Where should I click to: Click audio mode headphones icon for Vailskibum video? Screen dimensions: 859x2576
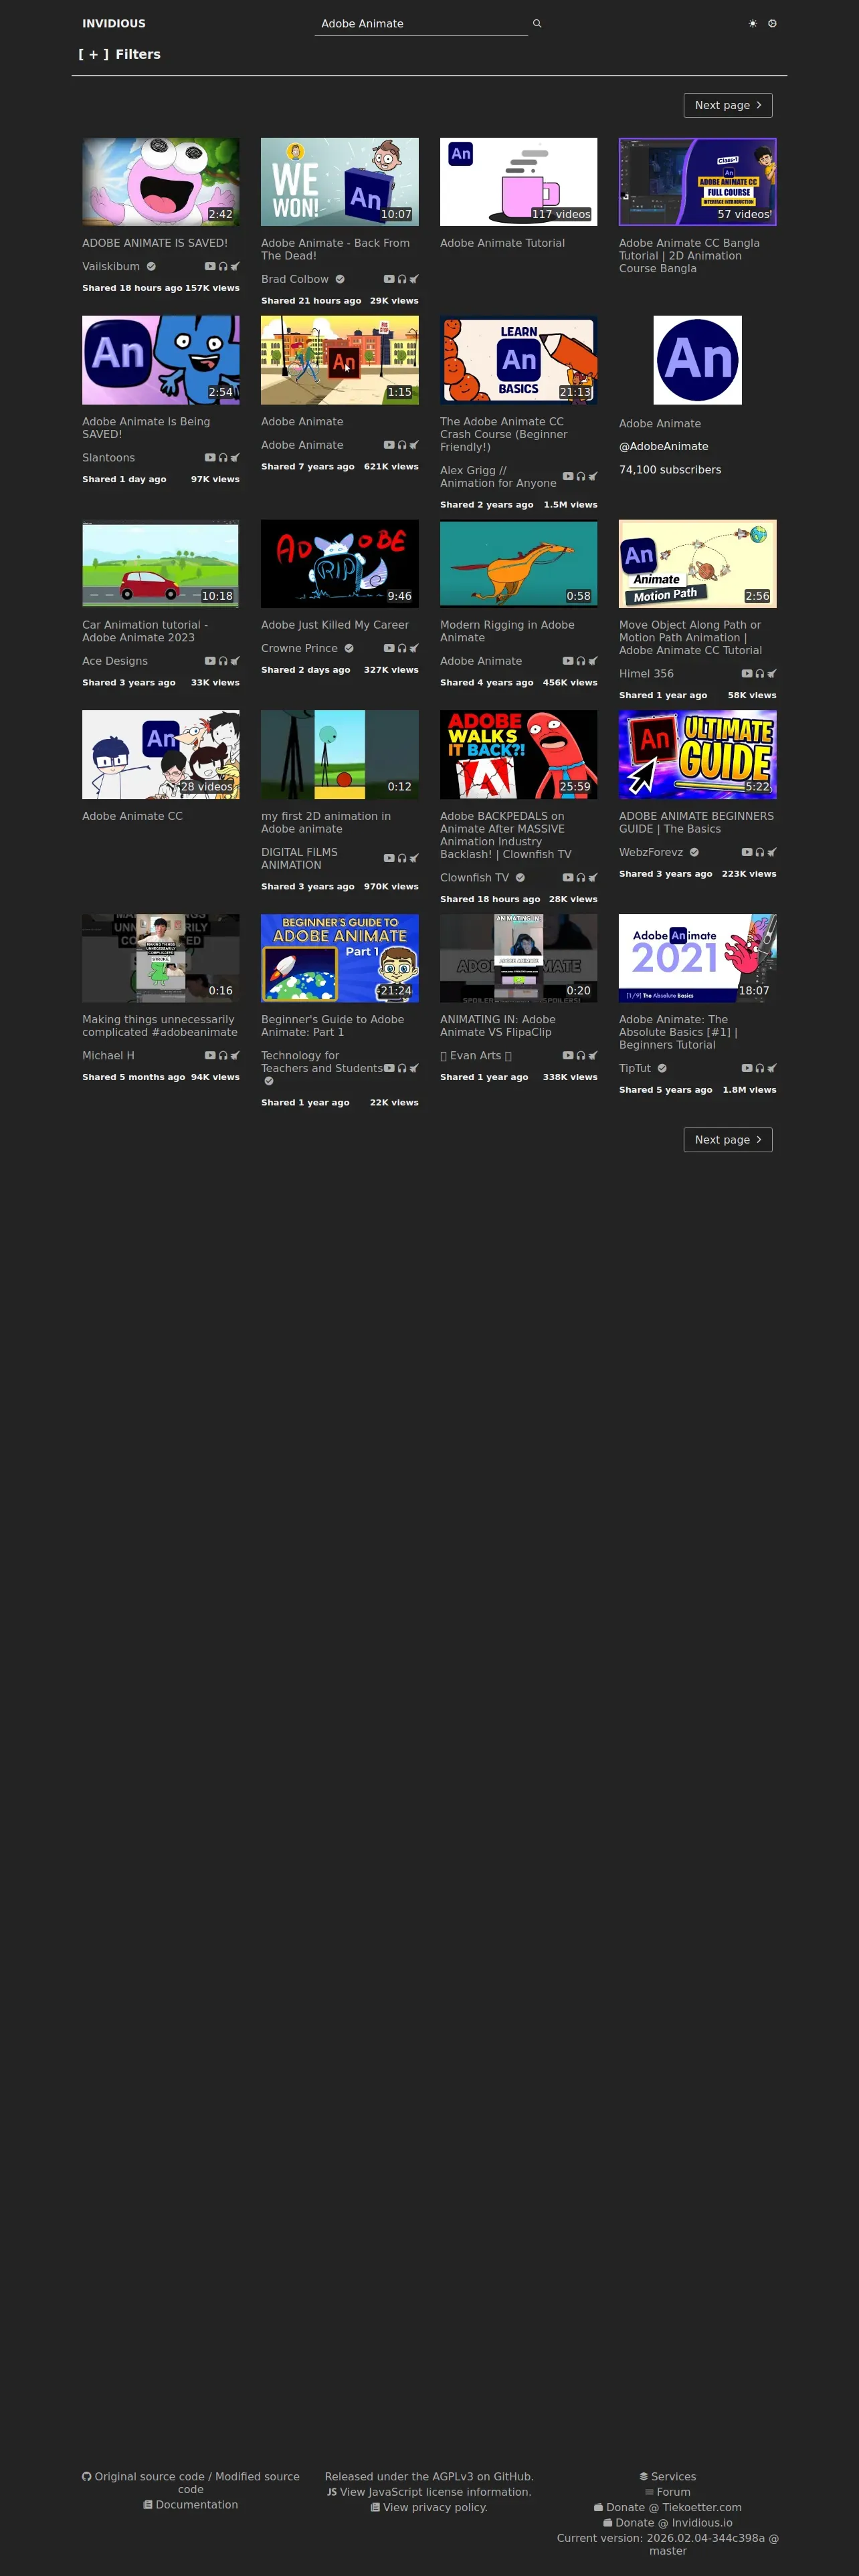[x=222, y=266]
